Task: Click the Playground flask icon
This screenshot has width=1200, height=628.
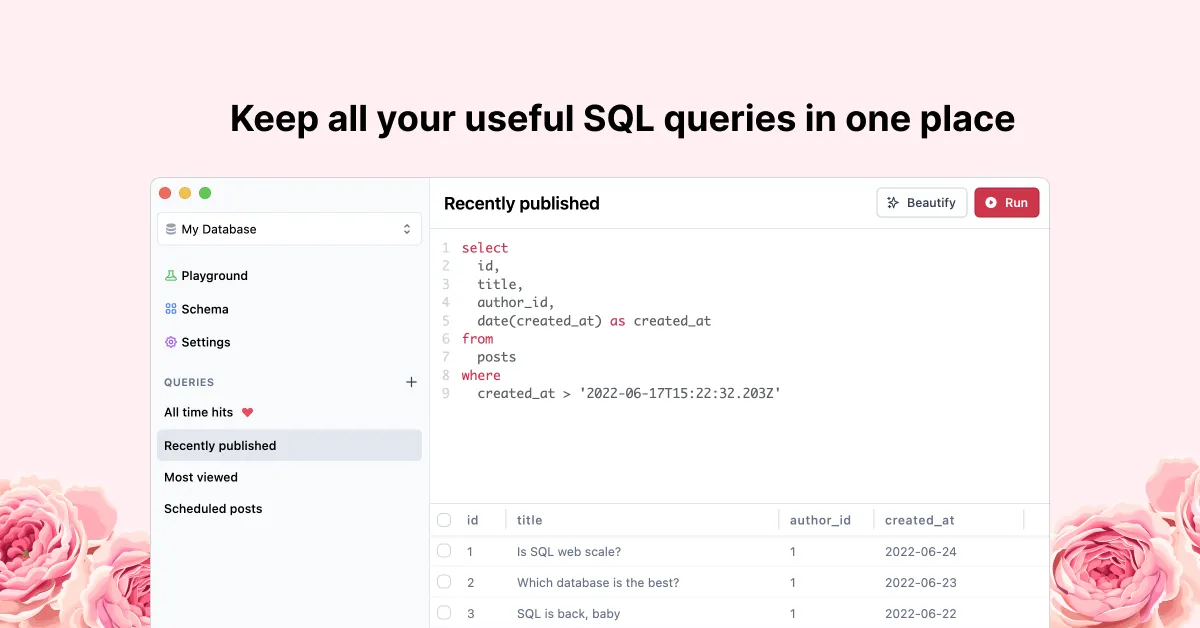Action: [x=171, y=276]
